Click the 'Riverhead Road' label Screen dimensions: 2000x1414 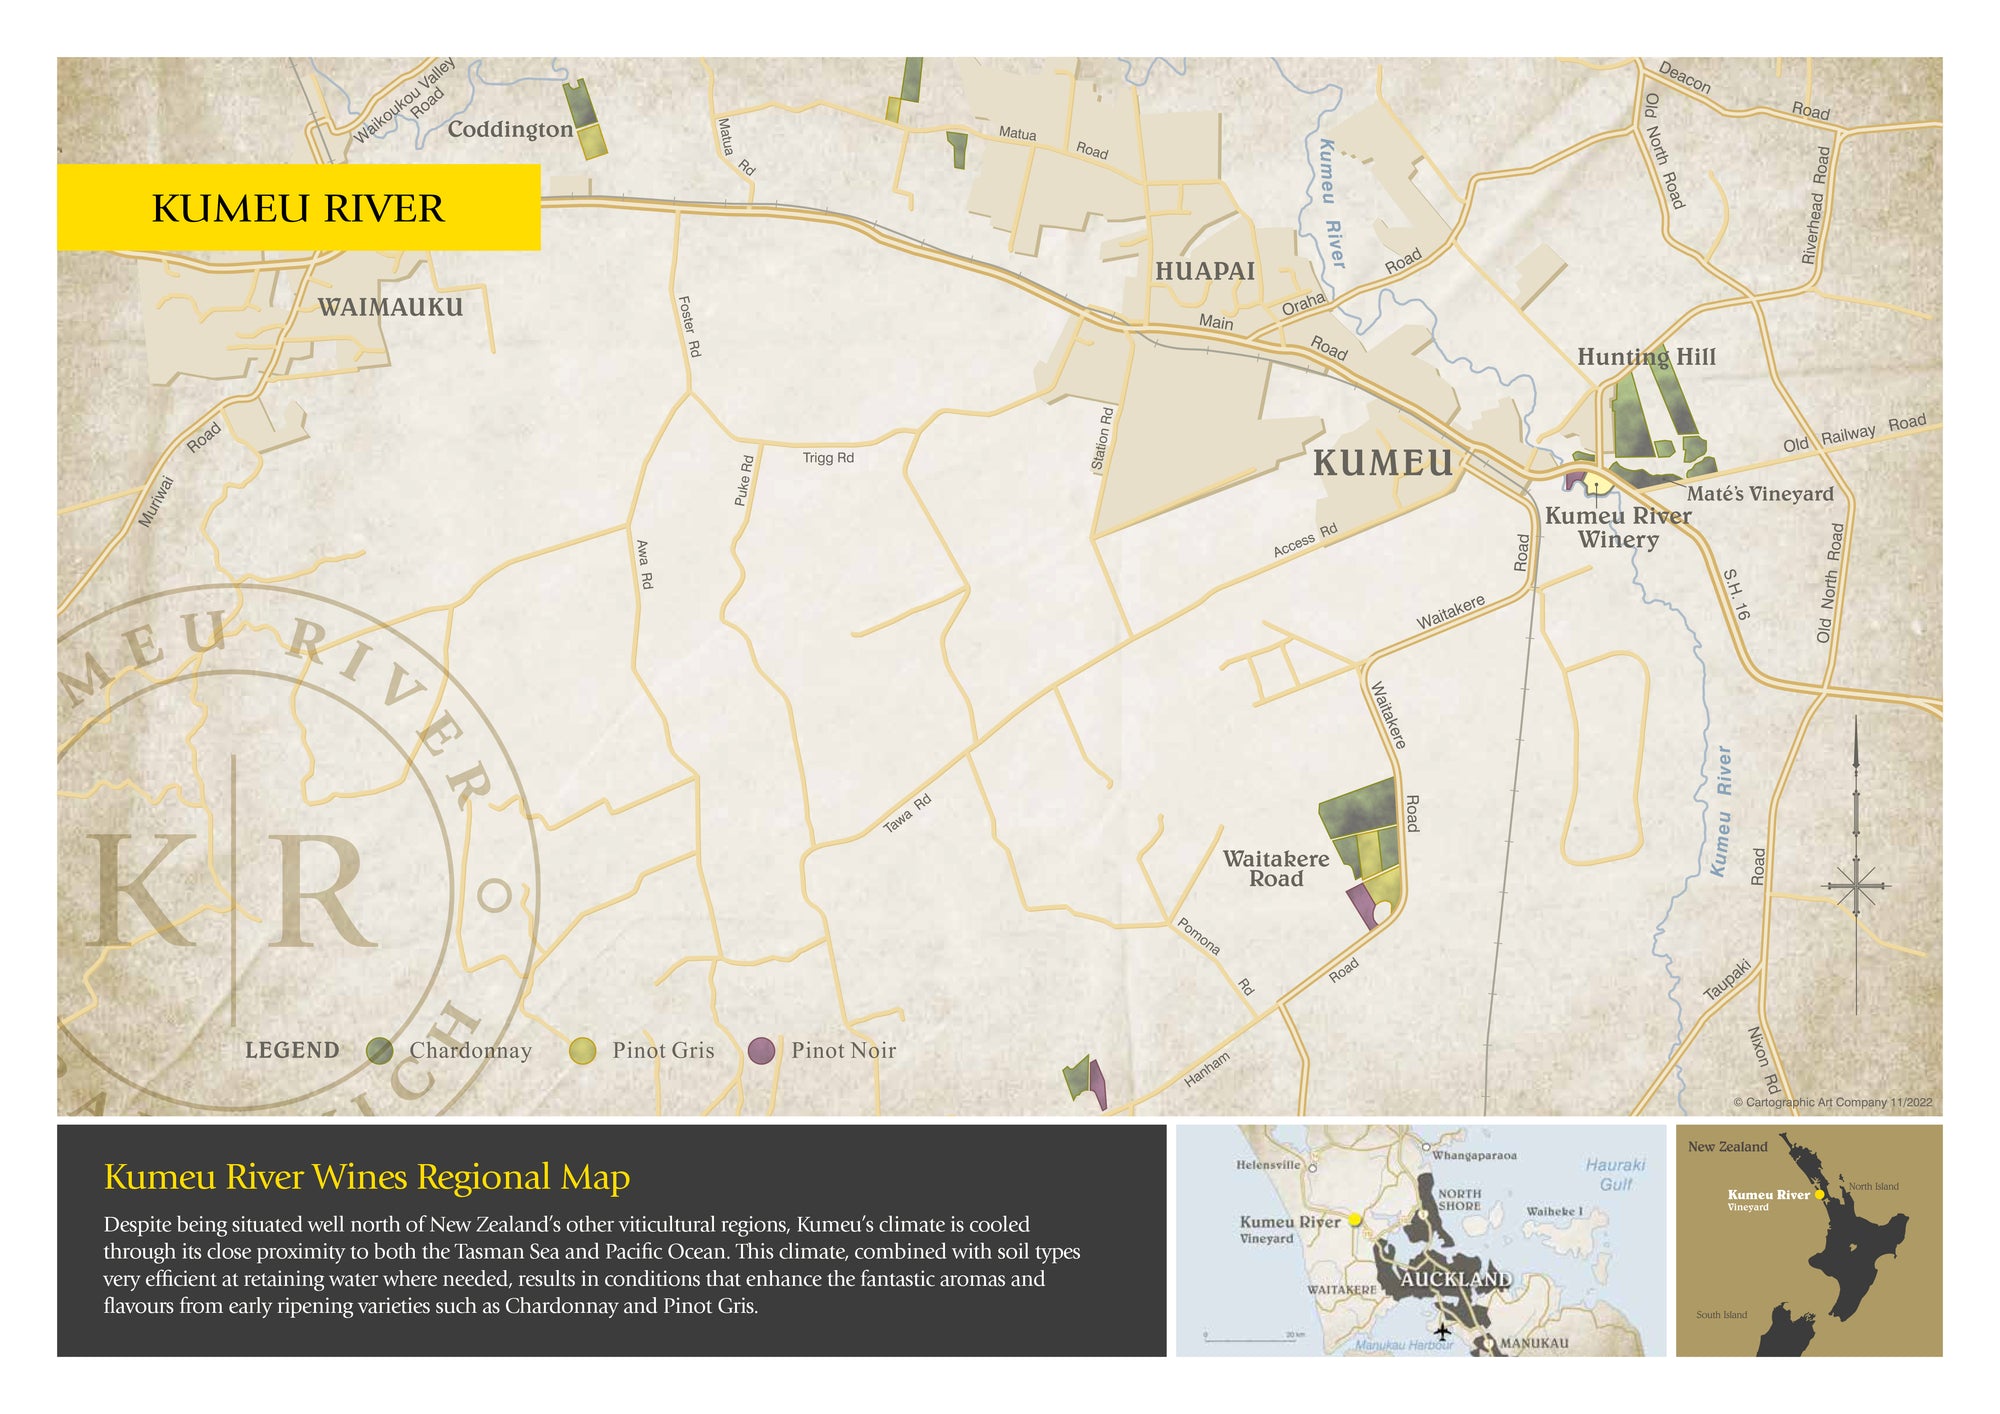[x=1816, y=205]
